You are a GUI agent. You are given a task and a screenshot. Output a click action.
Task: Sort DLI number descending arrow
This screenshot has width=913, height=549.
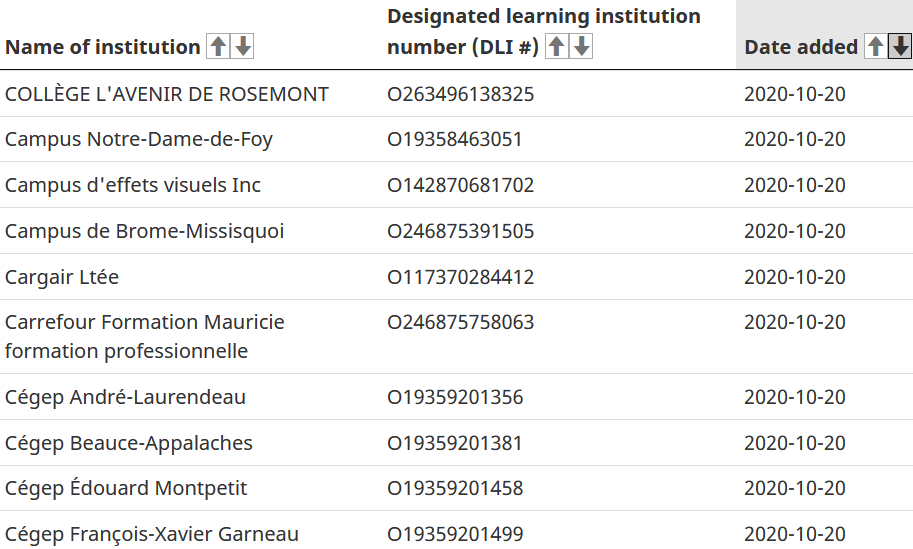coord(581,46)
